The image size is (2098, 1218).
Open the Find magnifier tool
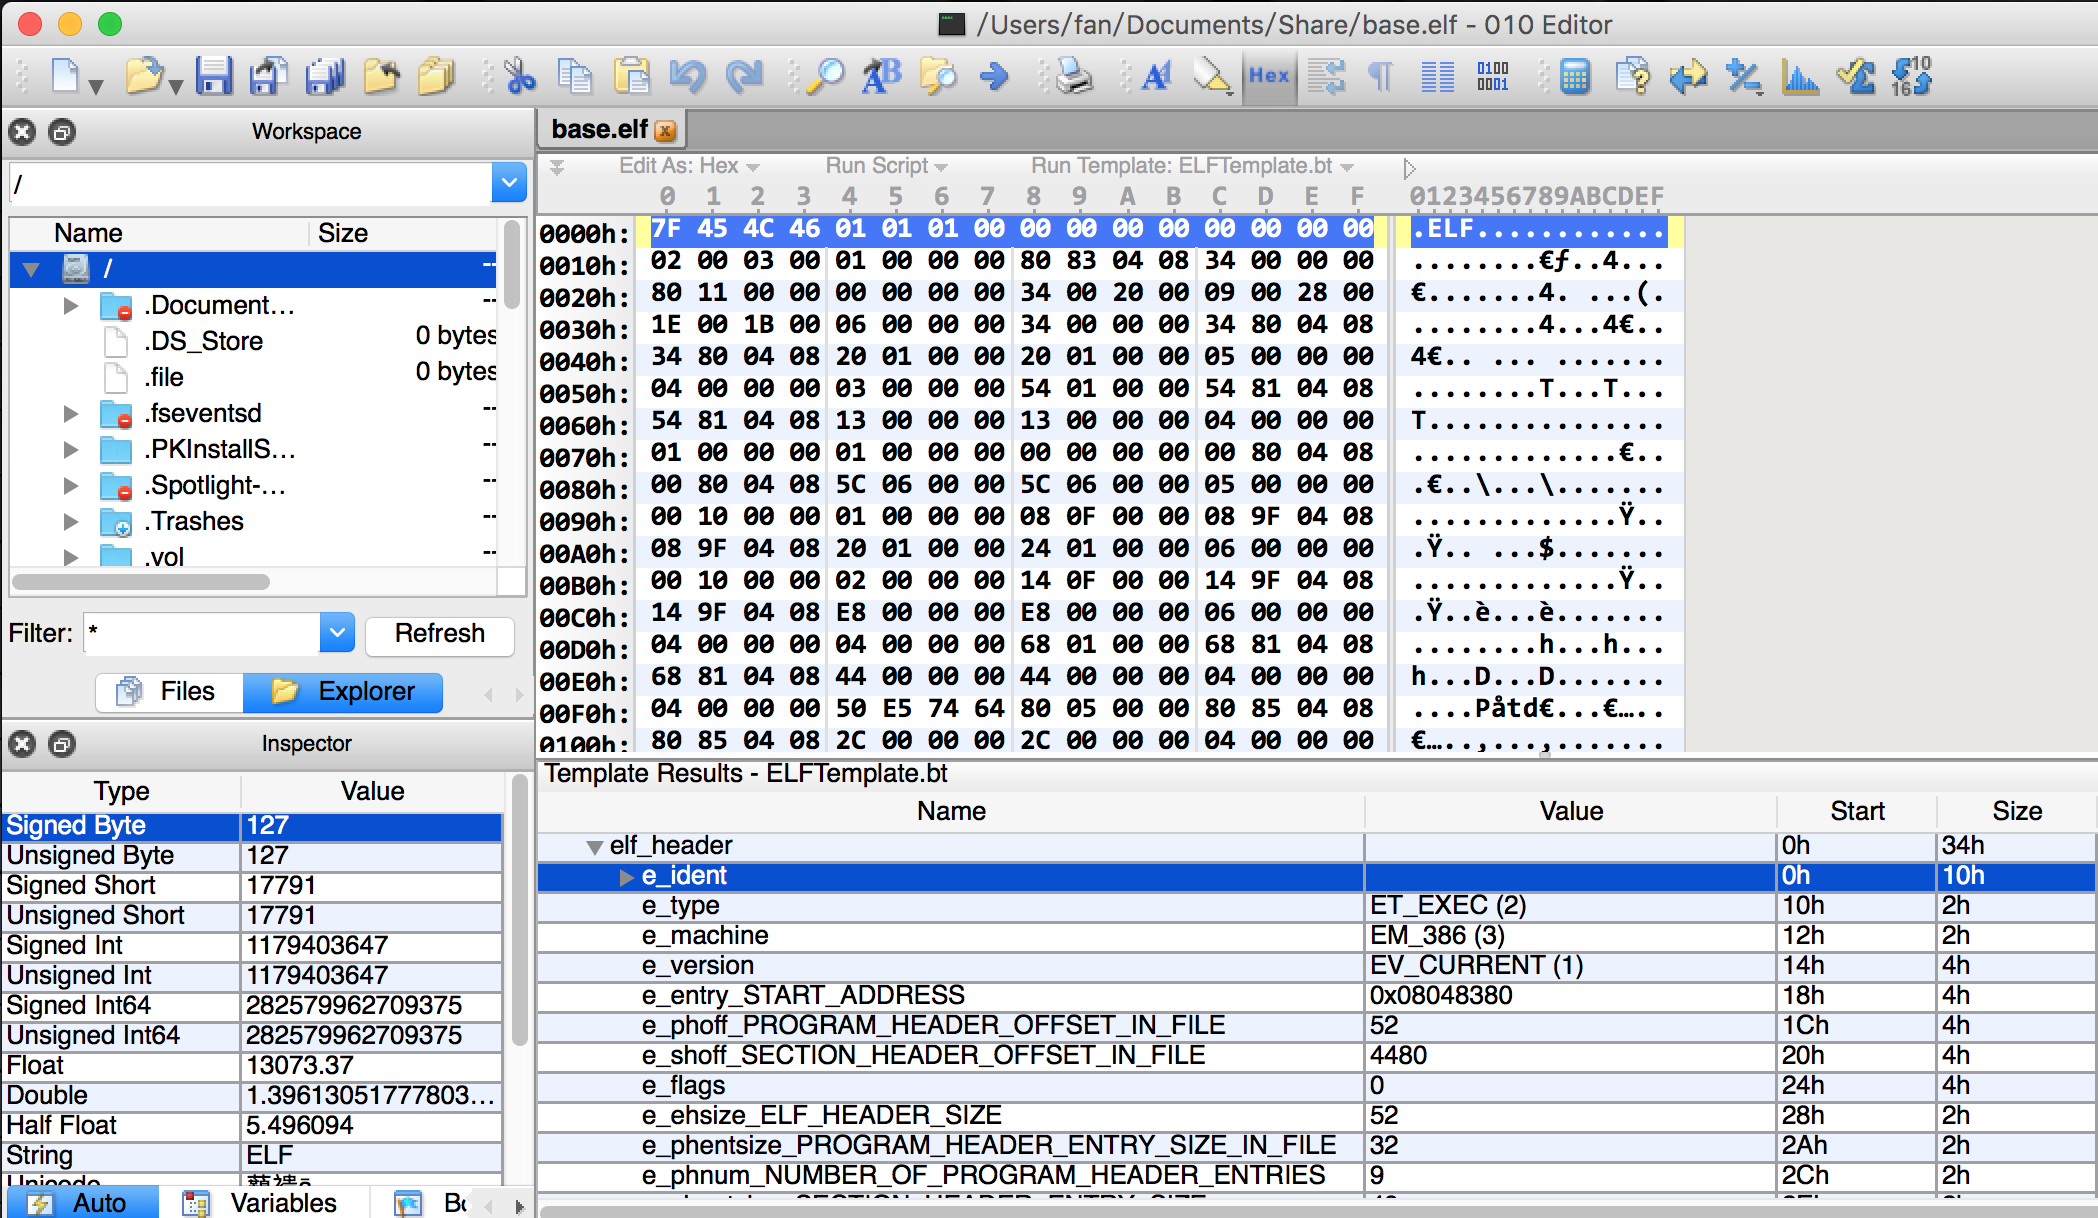[827, 77]
